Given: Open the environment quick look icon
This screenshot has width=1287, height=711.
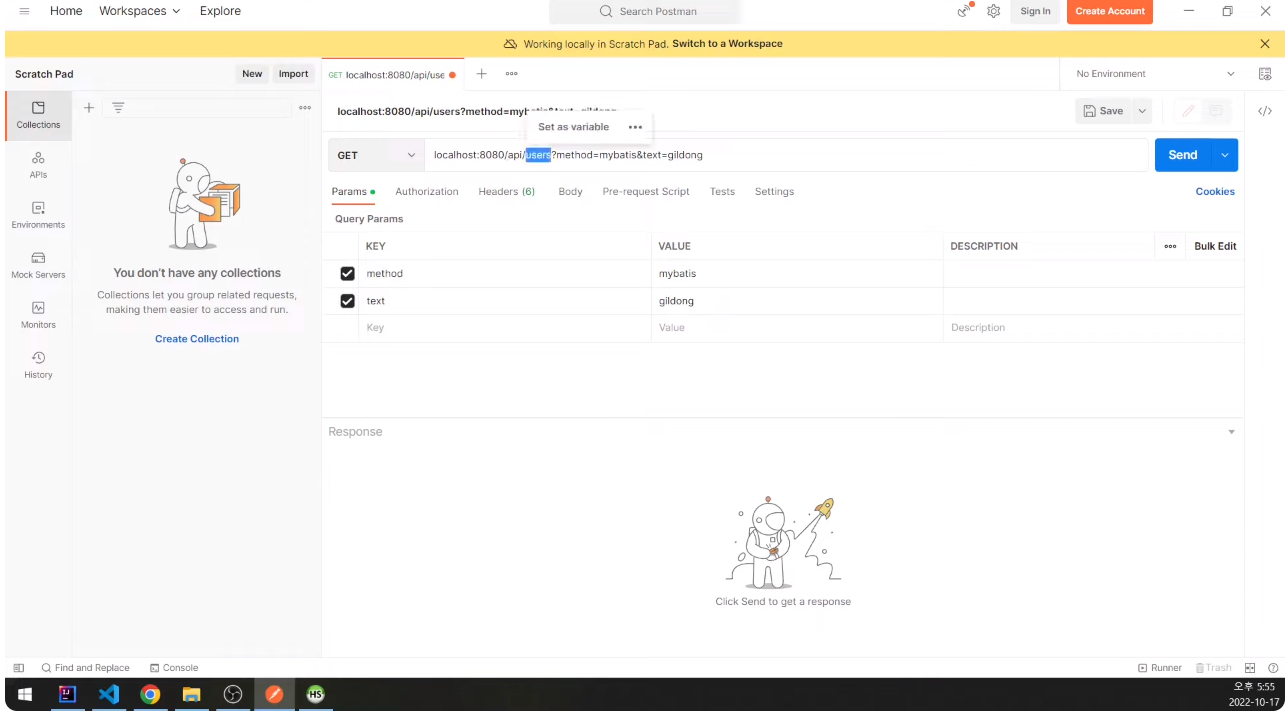Looking at the screenshot, I should coord(1265,74).
